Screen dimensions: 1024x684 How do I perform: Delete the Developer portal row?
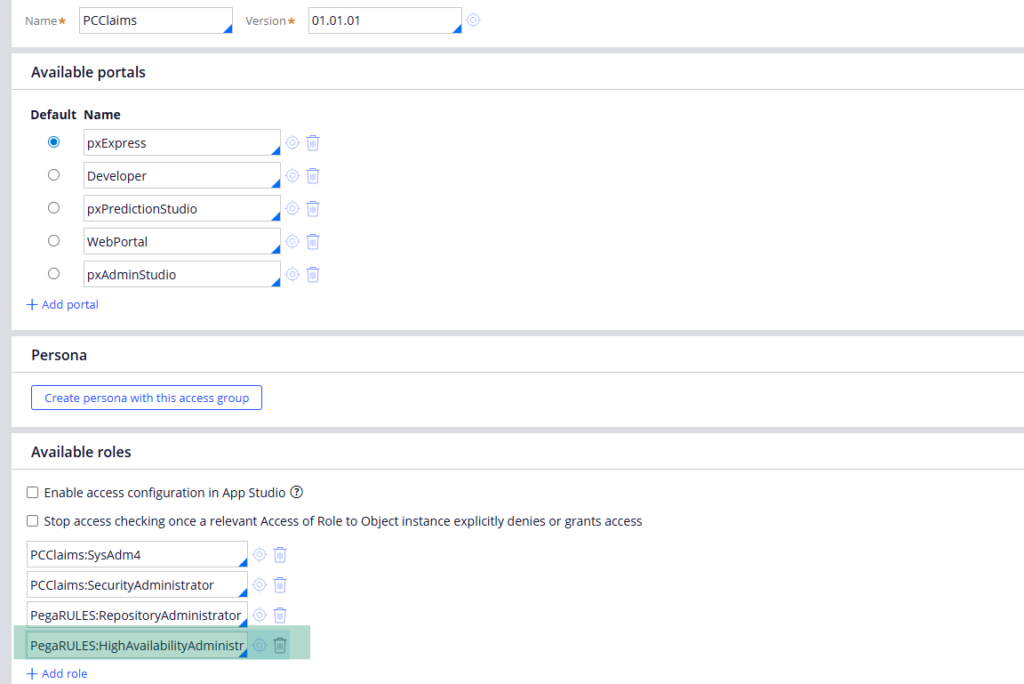pos(313,176)
